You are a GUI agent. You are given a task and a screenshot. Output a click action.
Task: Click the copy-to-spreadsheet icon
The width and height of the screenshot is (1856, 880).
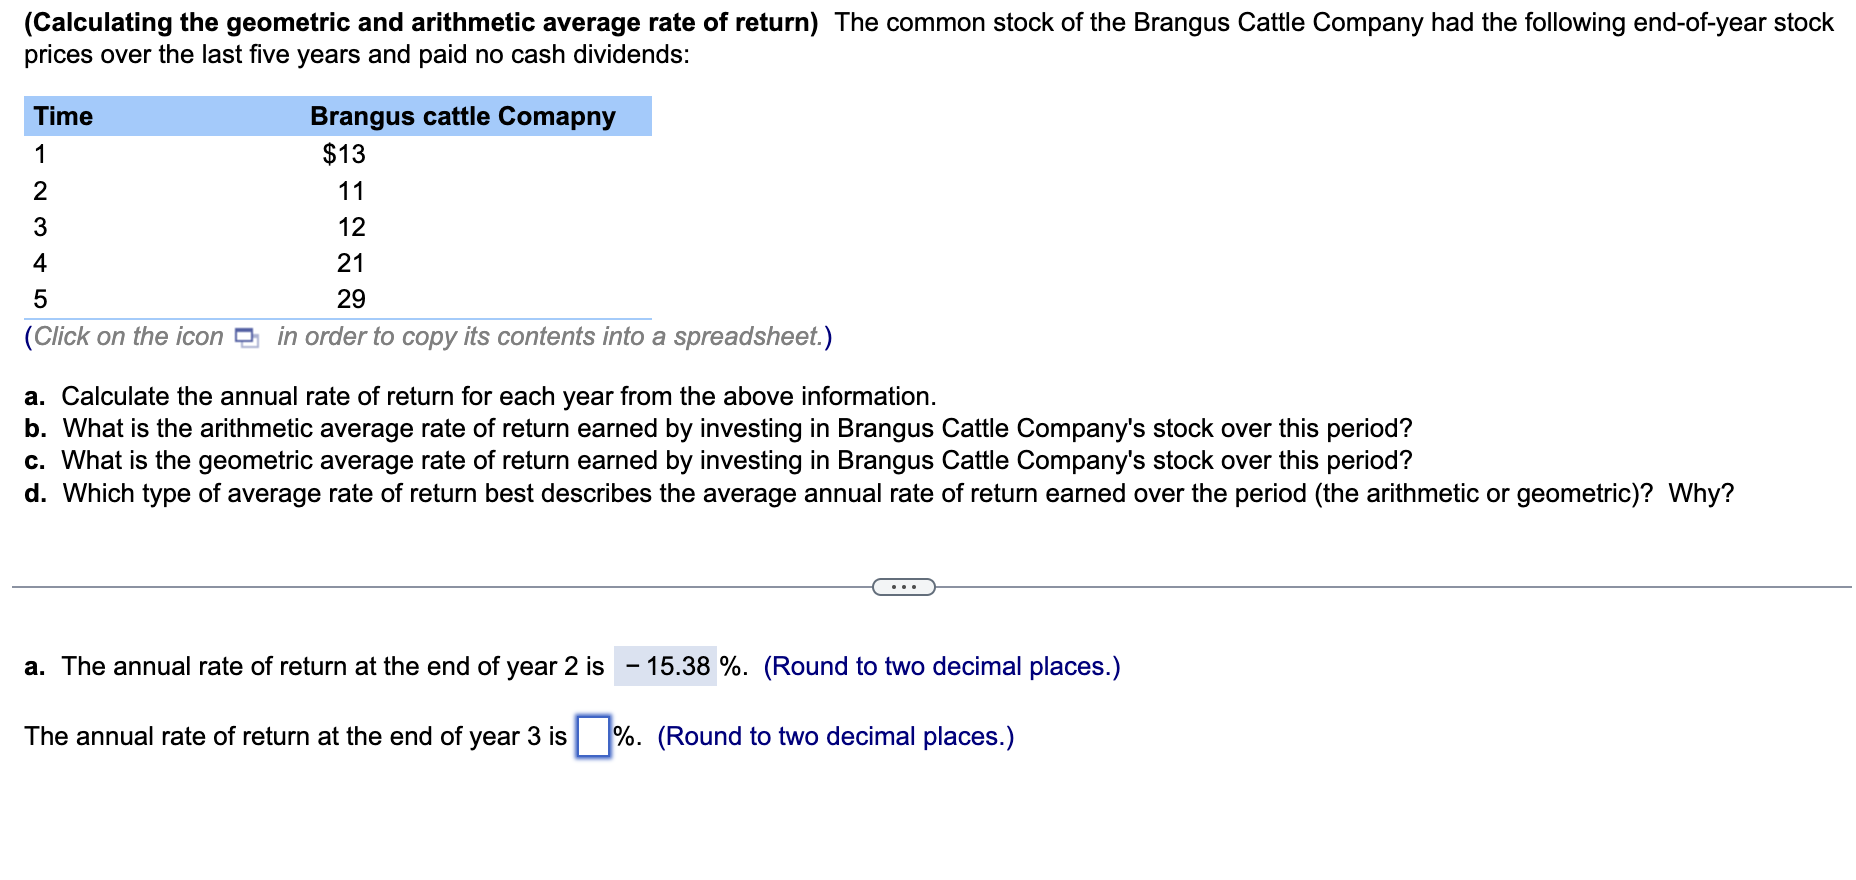coord(244,337)
